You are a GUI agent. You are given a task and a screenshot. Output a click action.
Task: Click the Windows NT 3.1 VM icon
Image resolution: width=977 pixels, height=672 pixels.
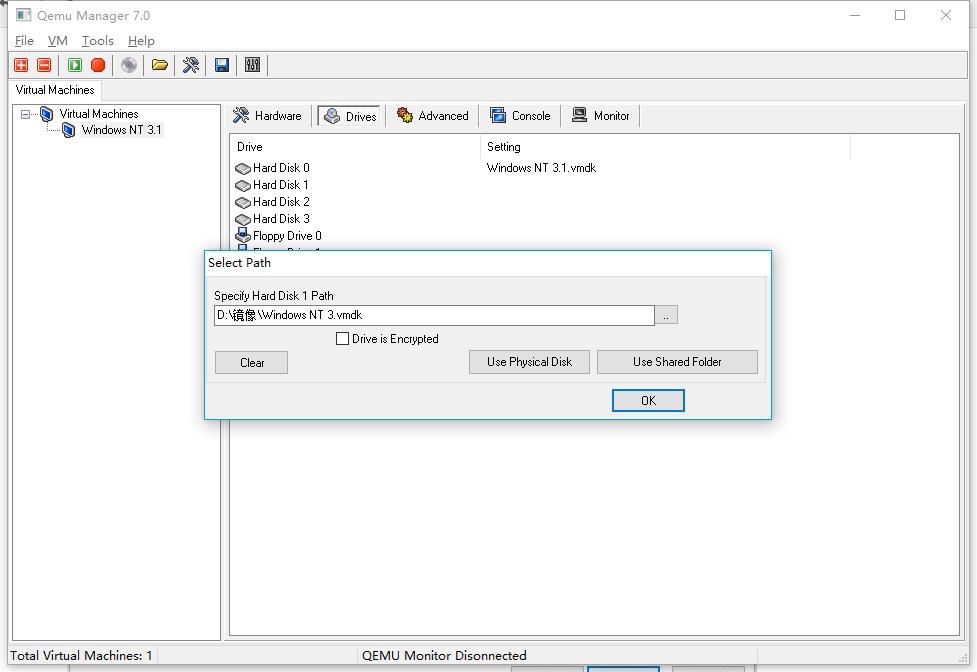tap(69, 130)
